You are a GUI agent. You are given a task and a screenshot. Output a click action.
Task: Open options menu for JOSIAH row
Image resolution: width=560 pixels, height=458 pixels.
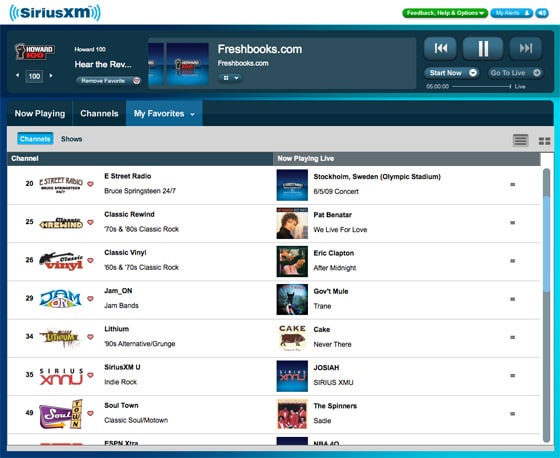[x=512, y=376]
